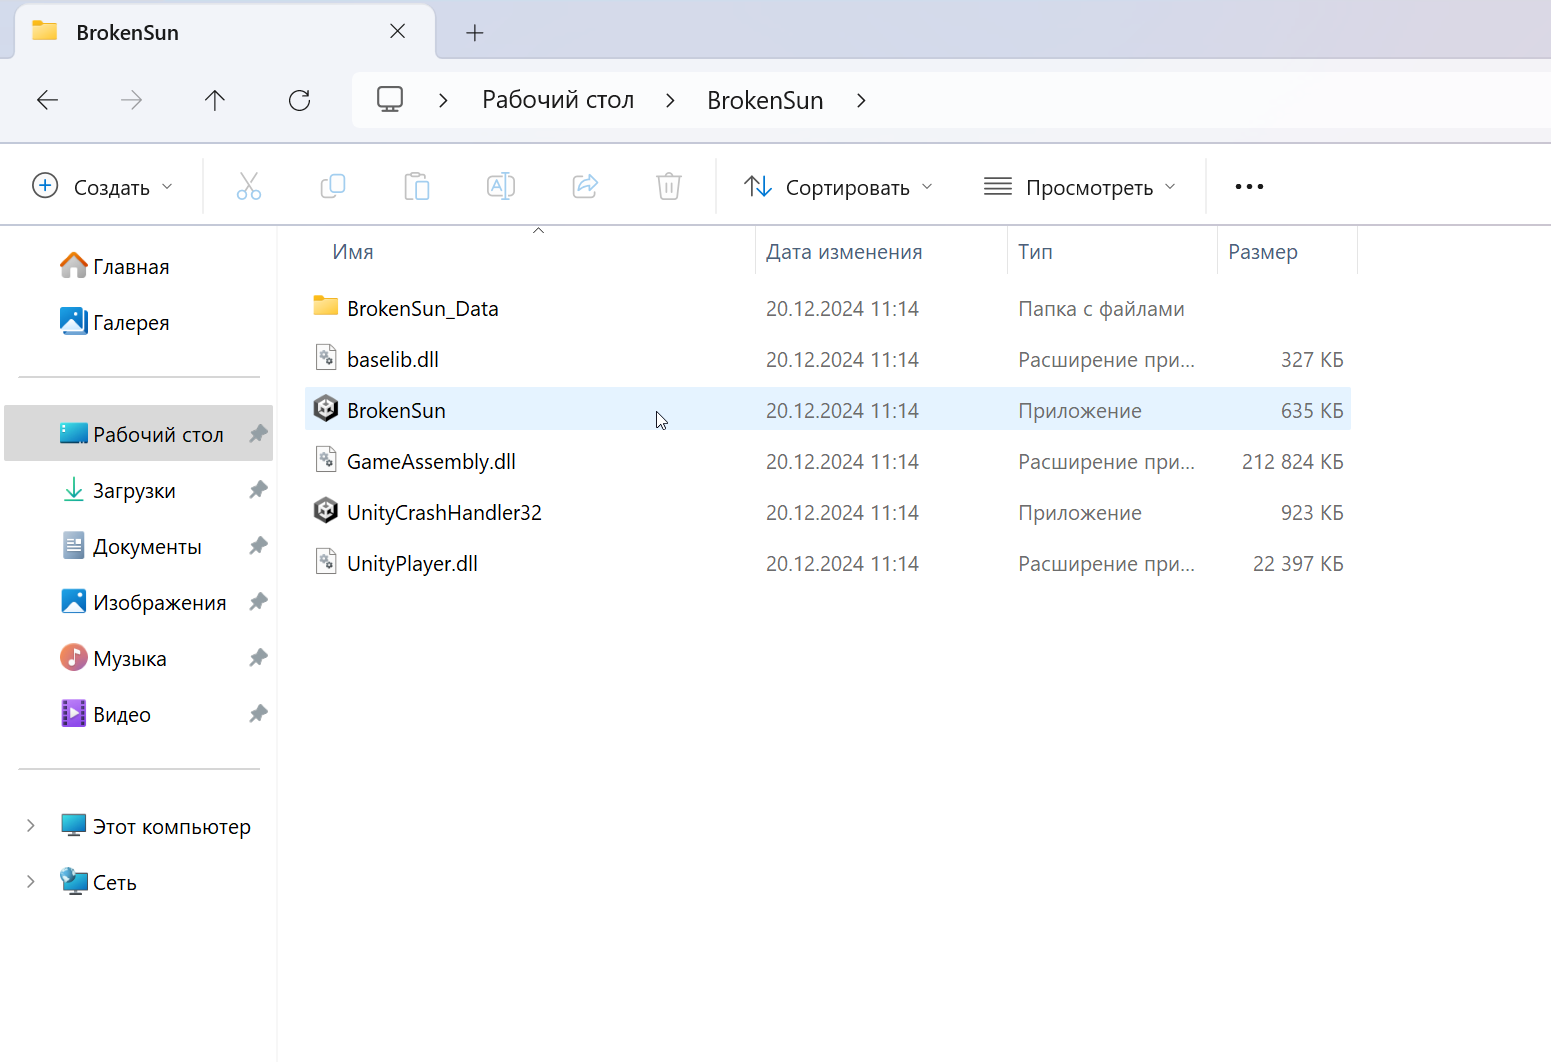1551x1062 pixels.
Task: Click the forward navigation arrow
Action: [x=131, y=100]
